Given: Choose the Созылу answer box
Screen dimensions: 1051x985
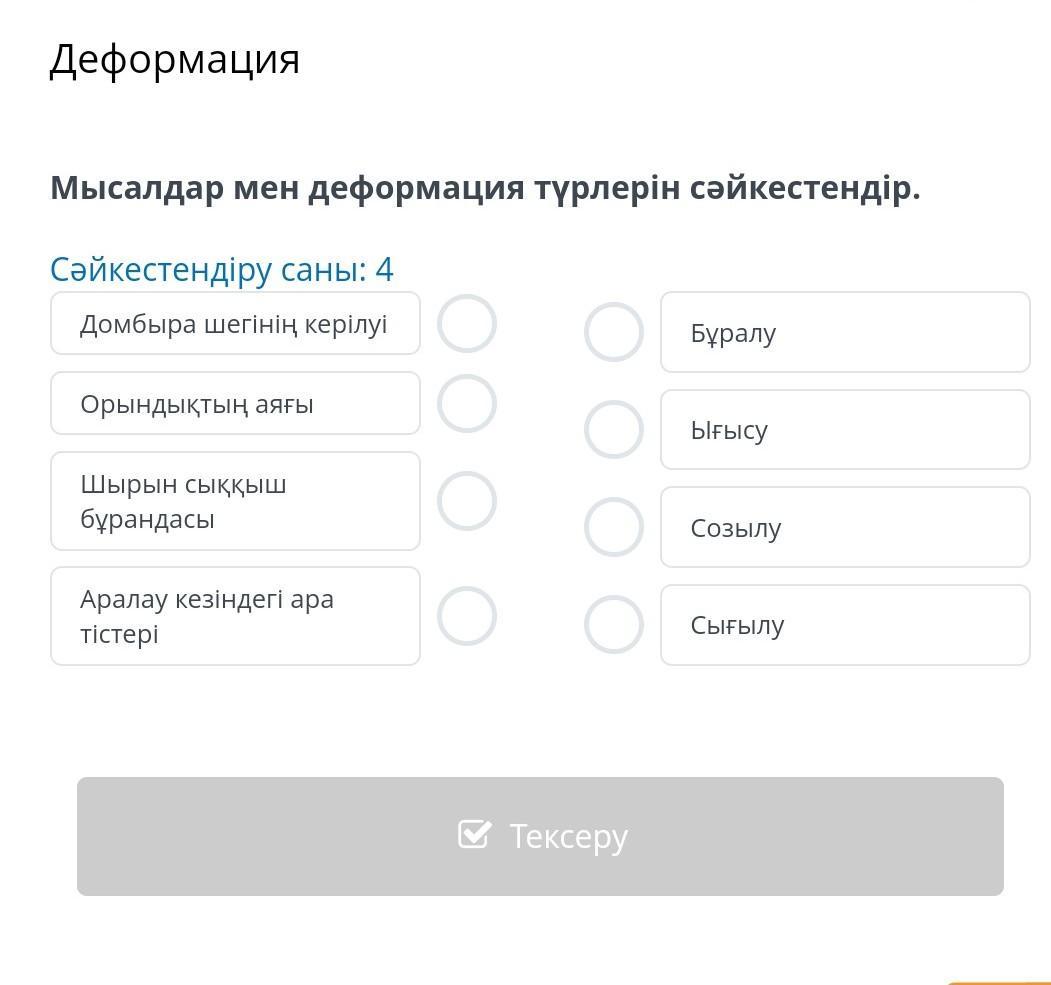Looking at the screenshot, I should pyautogui.click(x=845, y=527).
